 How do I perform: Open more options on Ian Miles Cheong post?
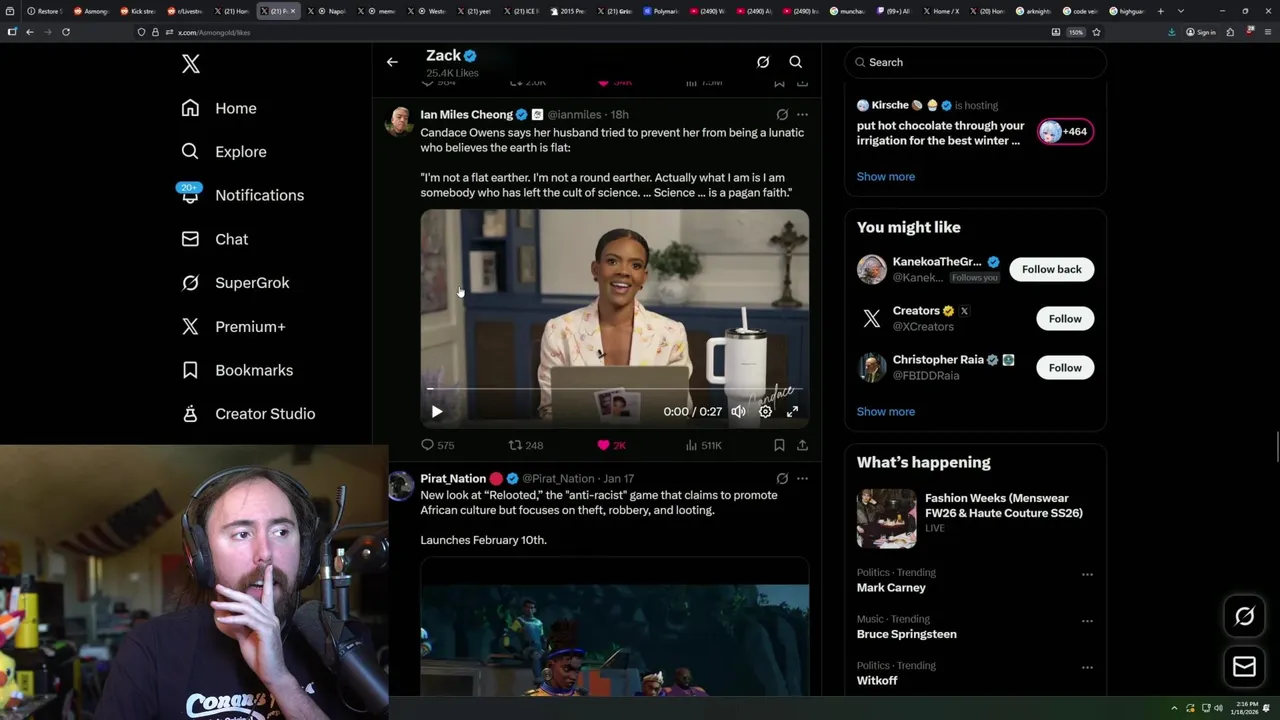[802, 115]
